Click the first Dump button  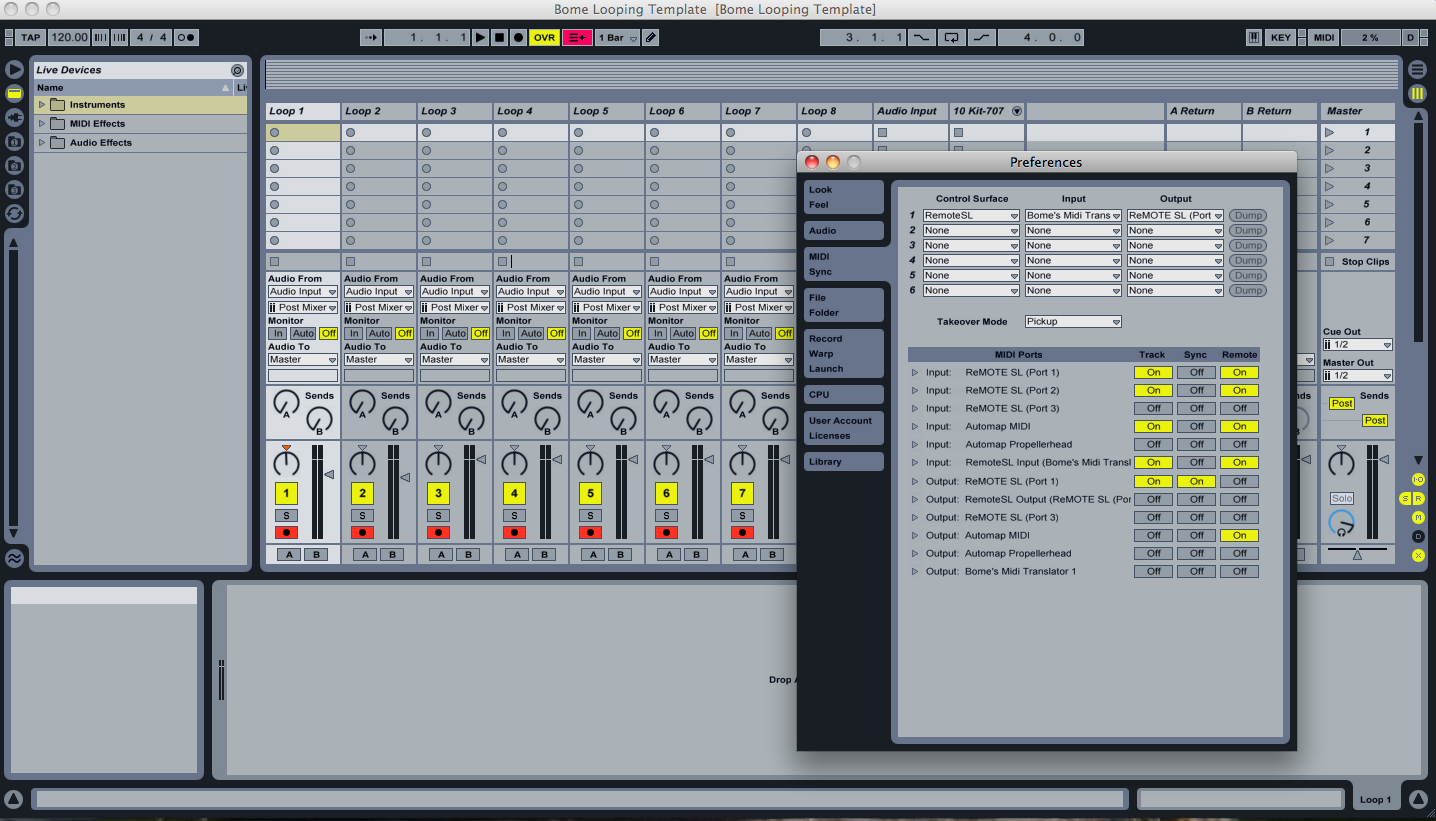tap(1247, 215)
